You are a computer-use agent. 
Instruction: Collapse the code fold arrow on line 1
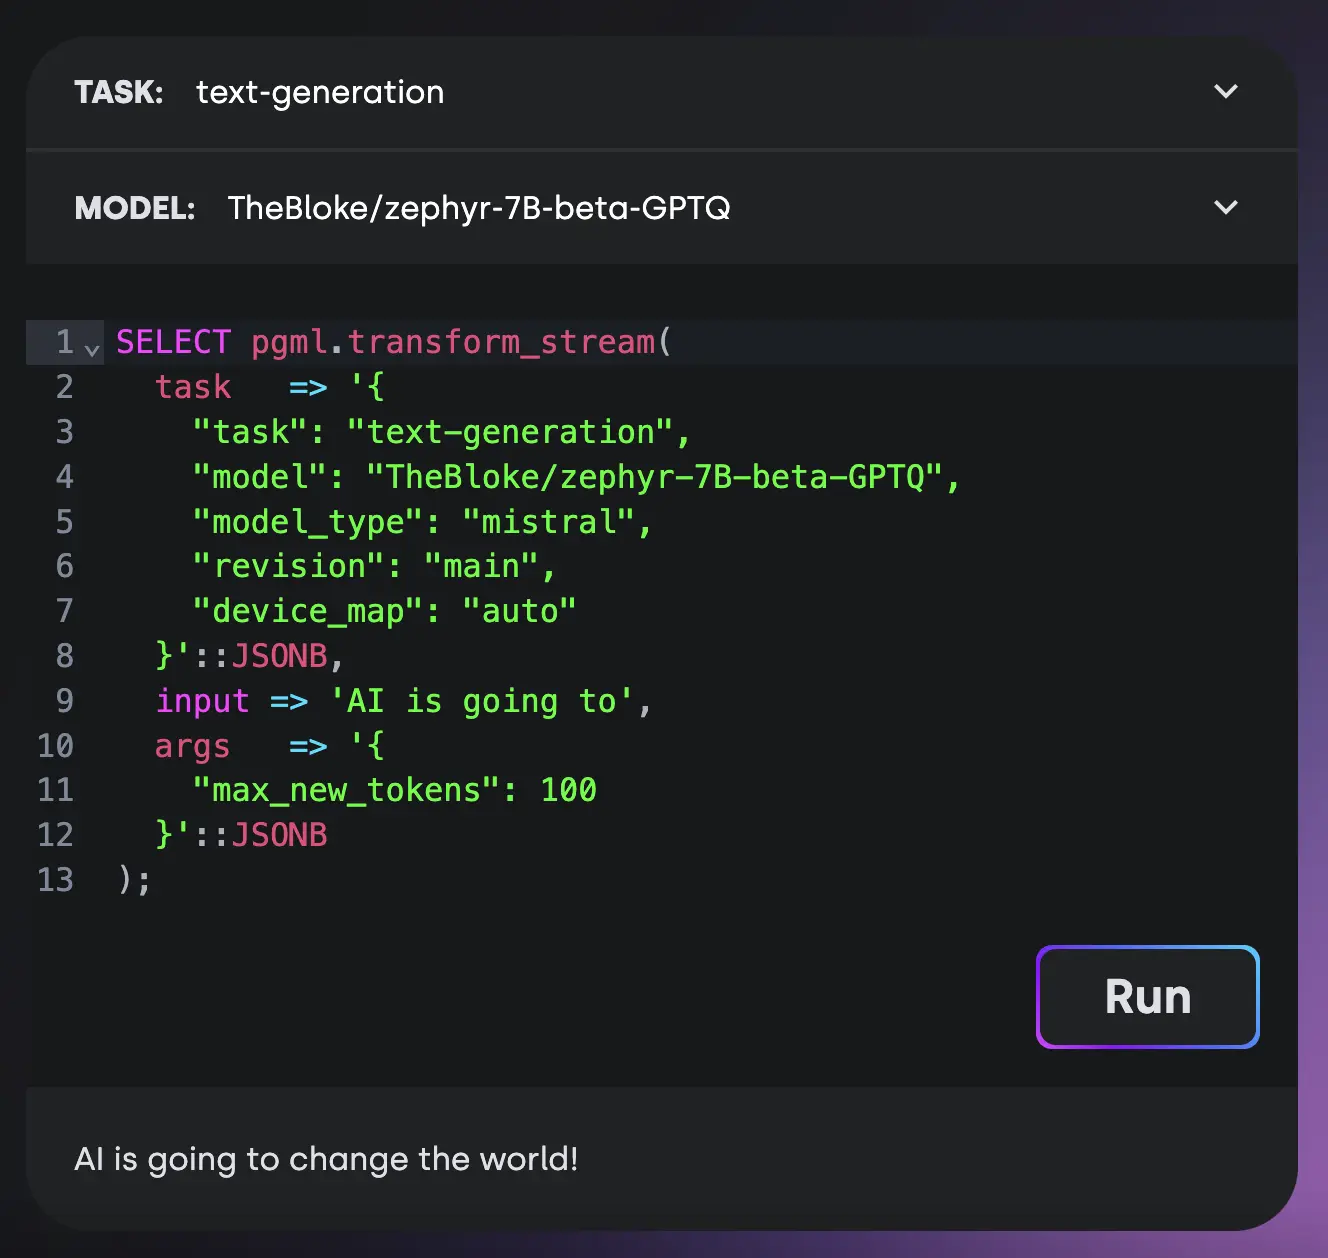coord(92,349)
